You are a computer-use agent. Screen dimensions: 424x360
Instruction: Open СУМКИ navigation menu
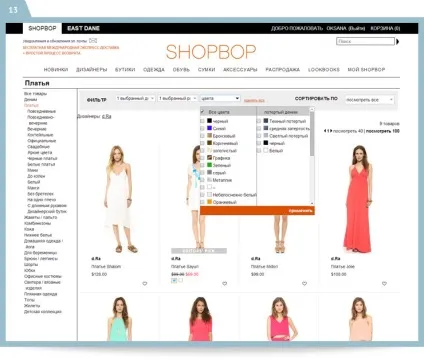coord(206,70)
